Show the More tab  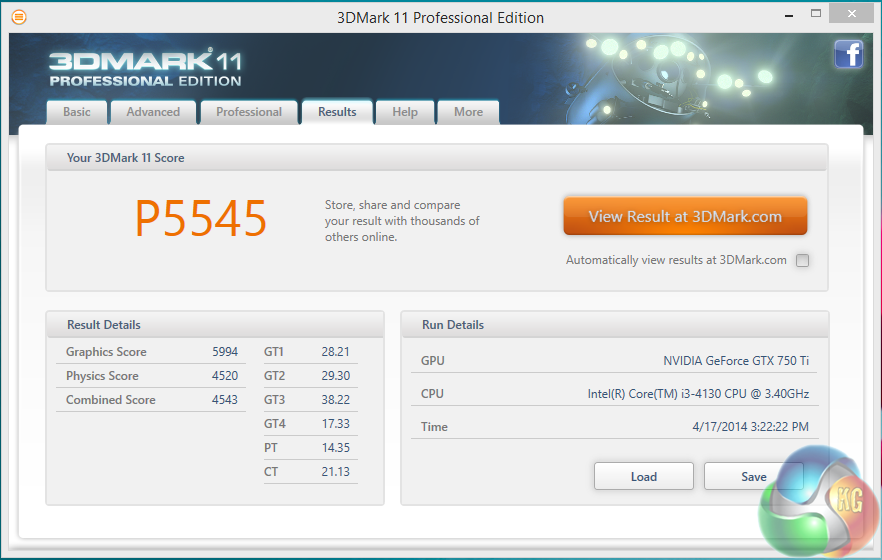tap(468, 112)
